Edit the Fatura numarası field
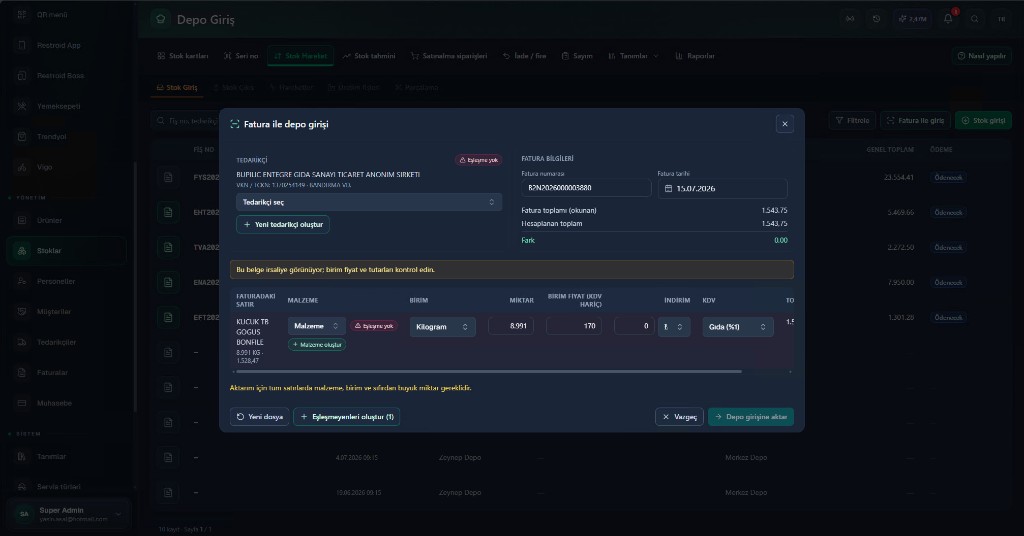 point(586,188)
